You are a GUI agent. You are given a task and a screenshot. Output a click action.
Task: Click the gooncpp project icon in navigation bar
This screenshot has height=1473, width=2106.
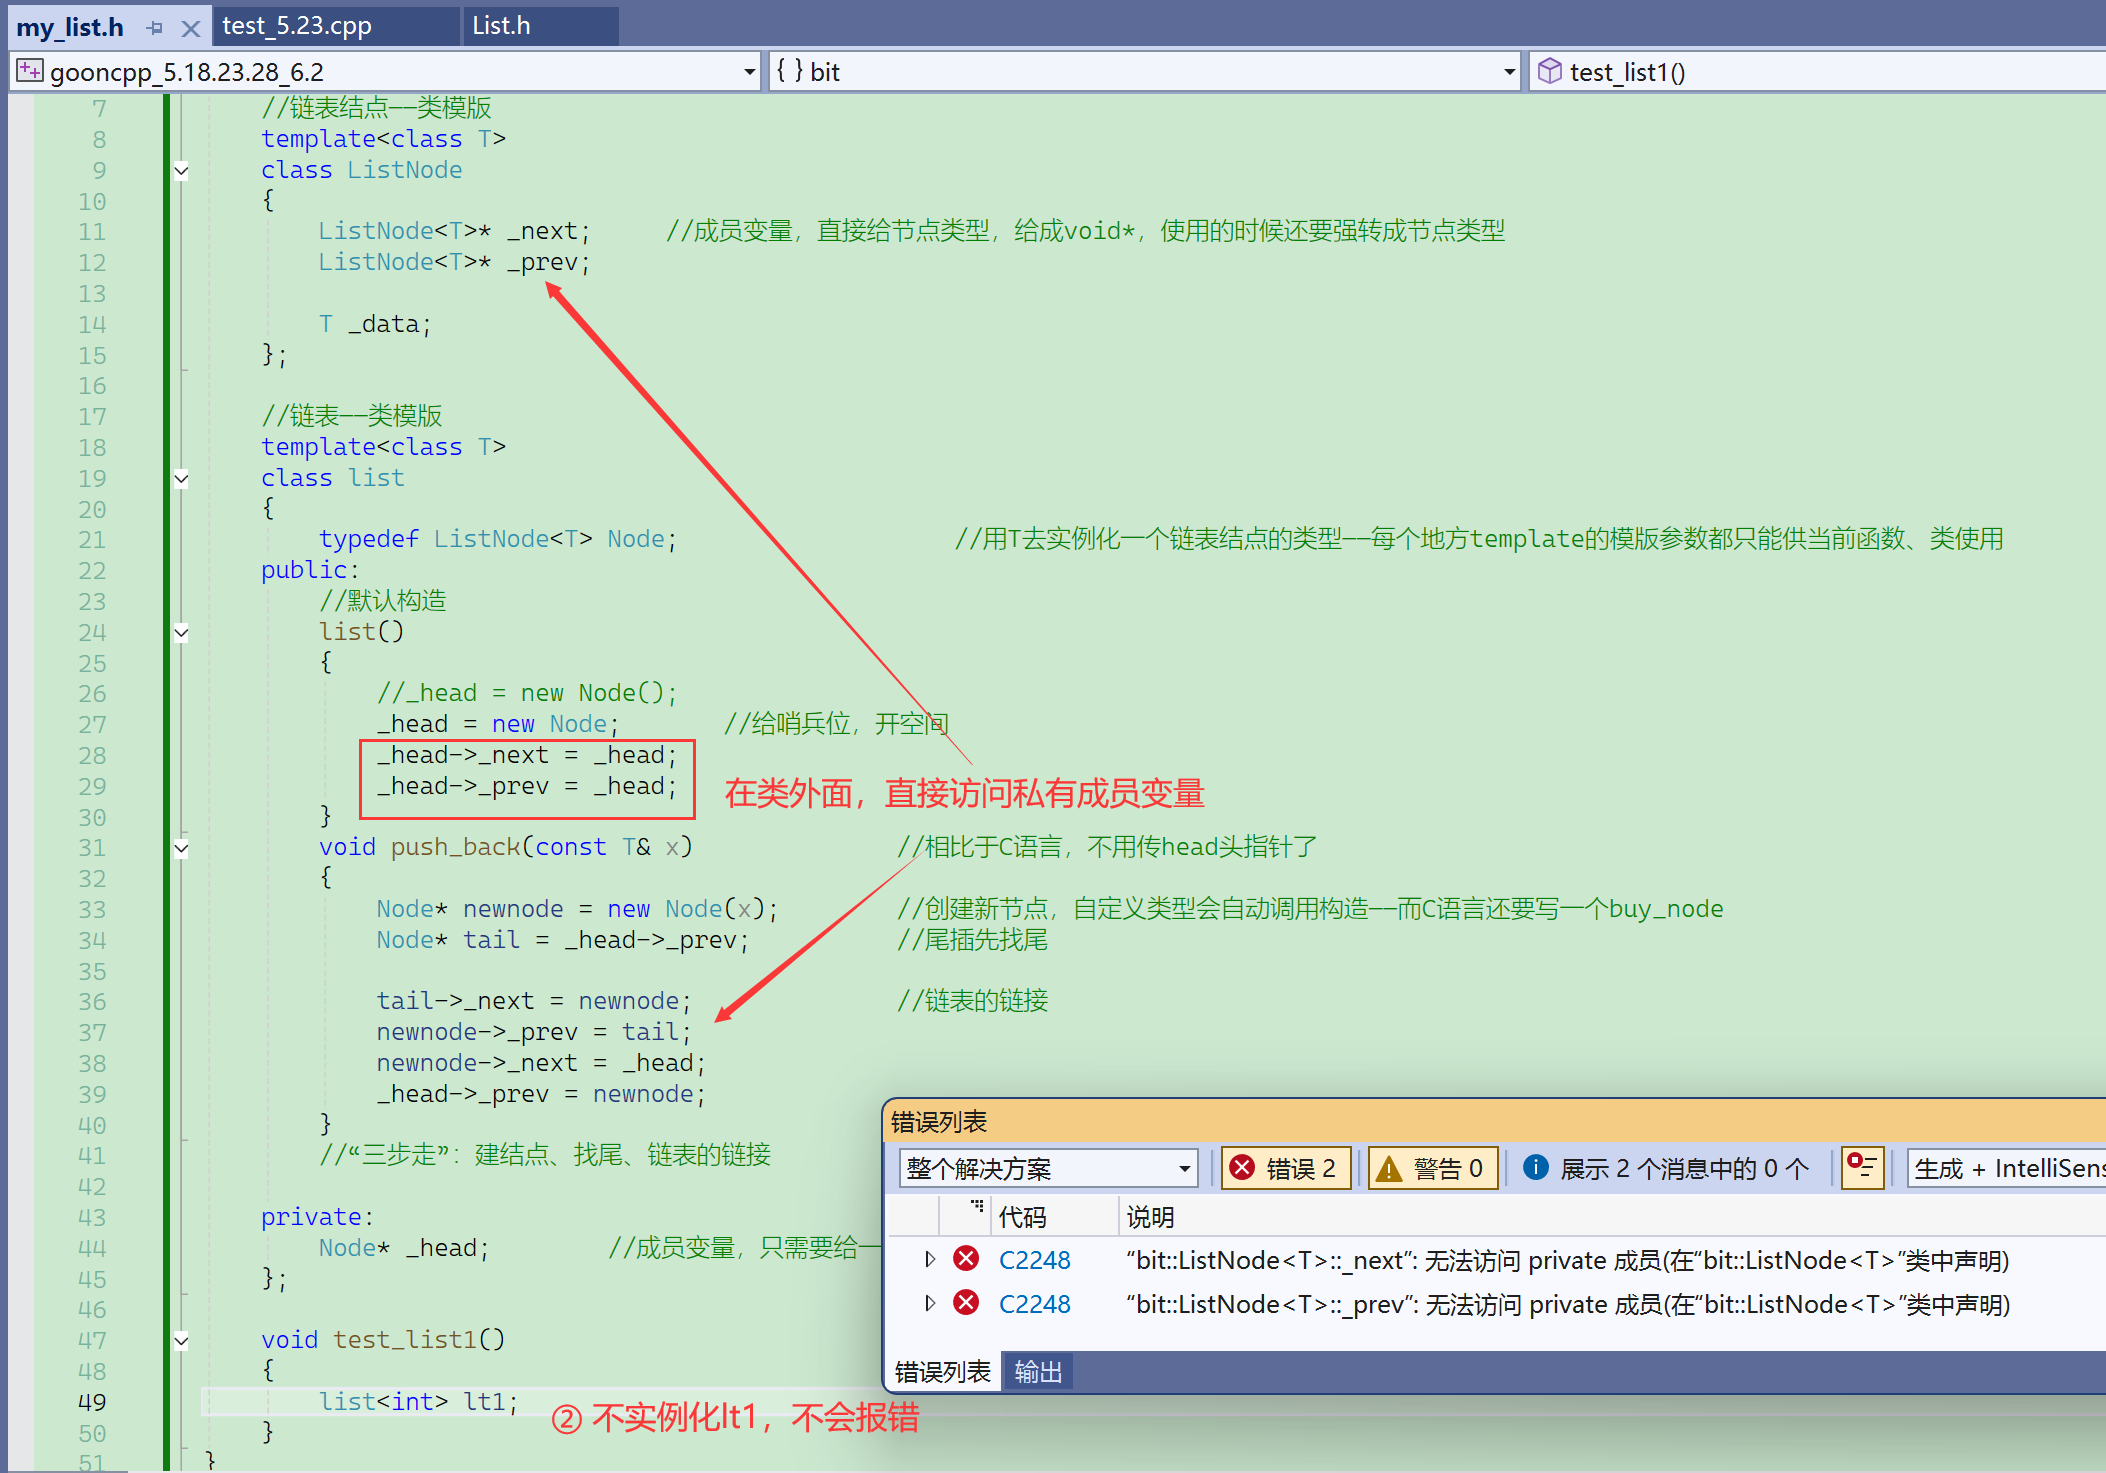30,71
